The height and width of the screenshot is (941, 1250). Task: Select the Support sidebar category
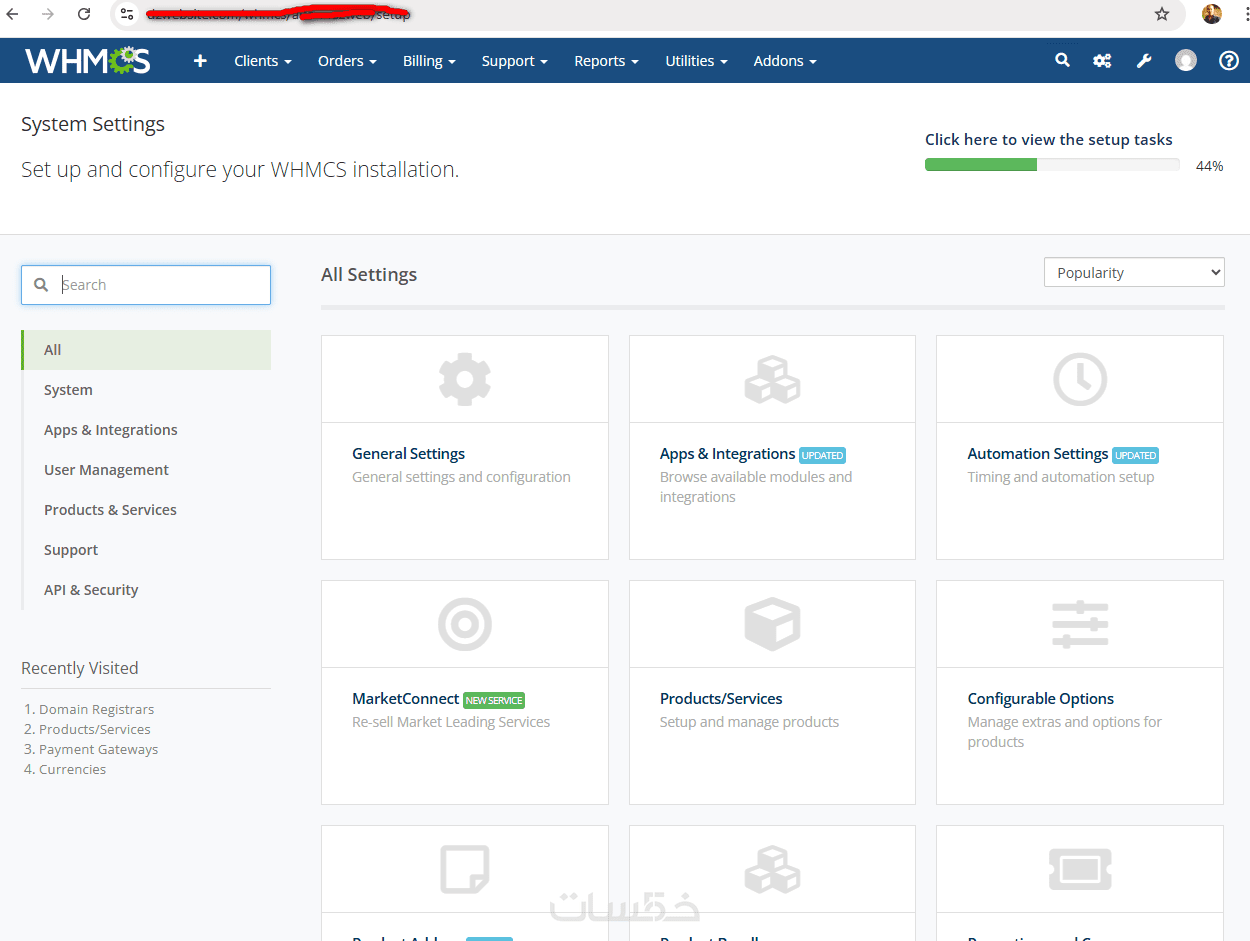[x=146, y=550]
